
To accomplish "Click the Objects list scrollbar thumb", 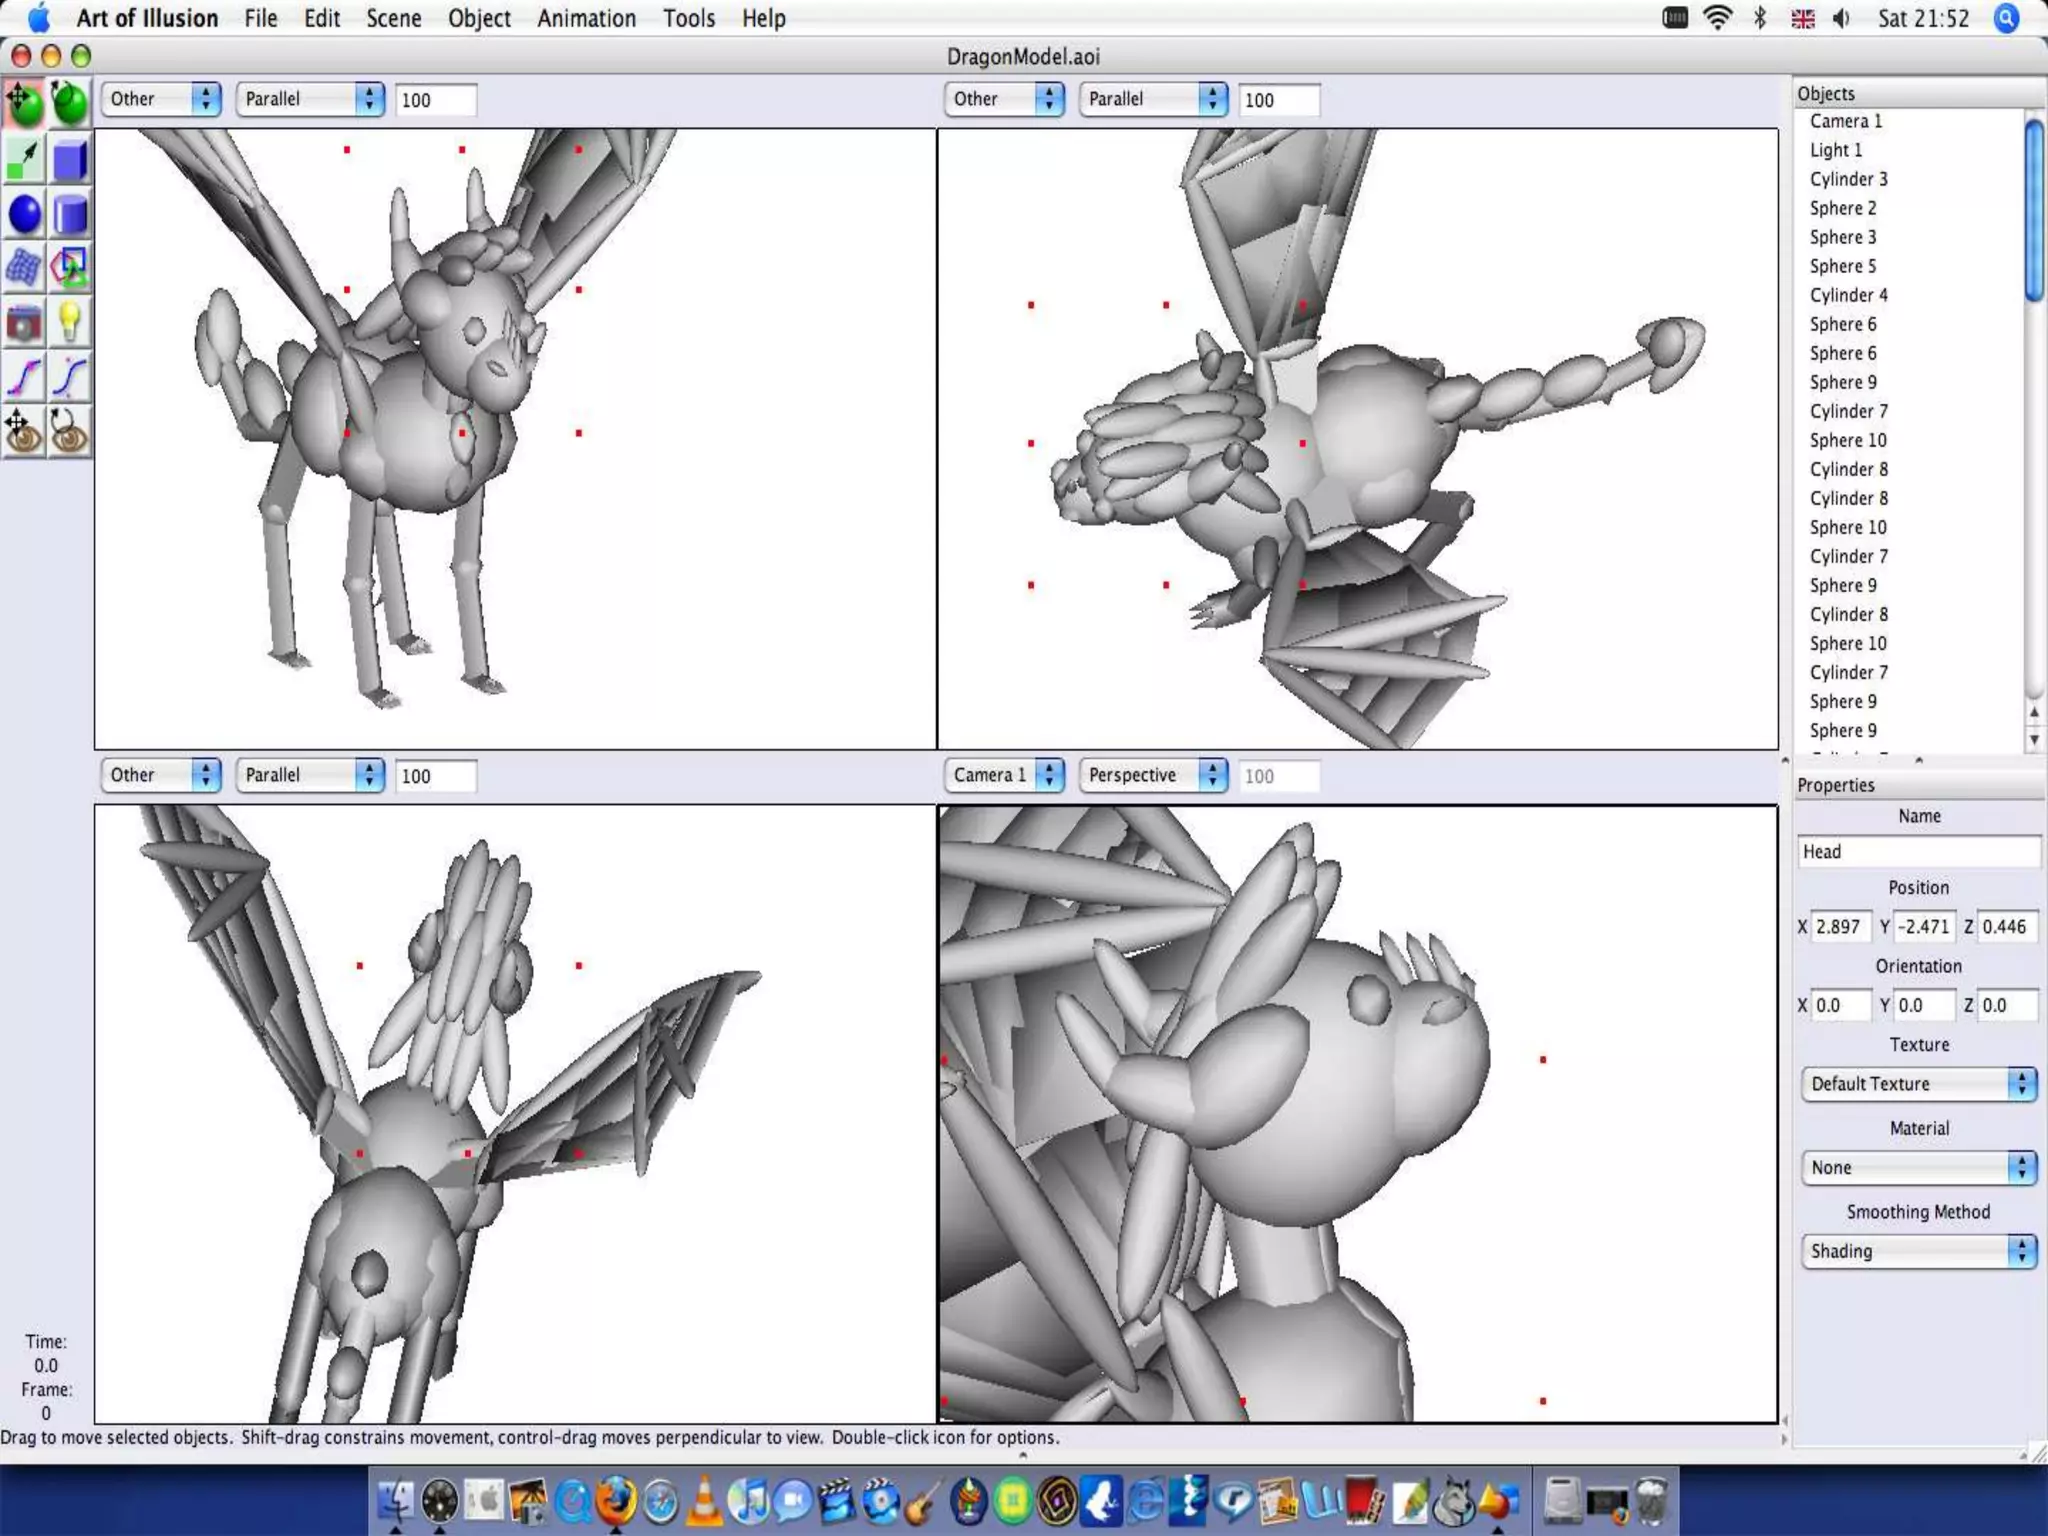I will tap(2033, 210).
